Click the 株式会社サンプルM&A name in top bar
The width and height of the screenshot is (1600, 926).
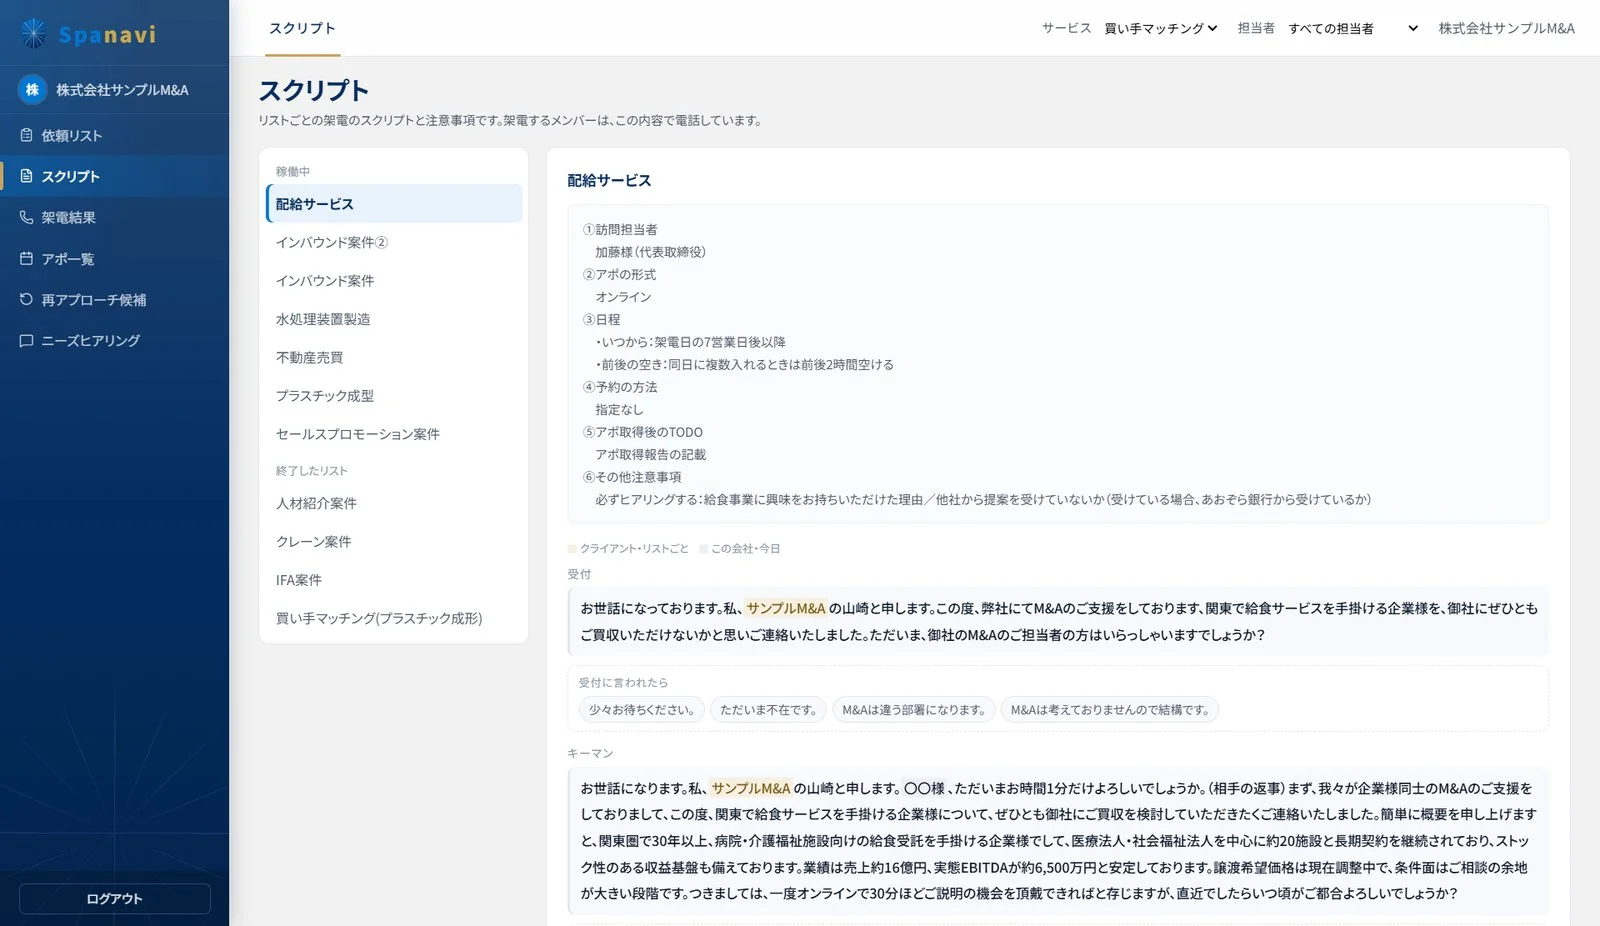[x=1506, y=28]
